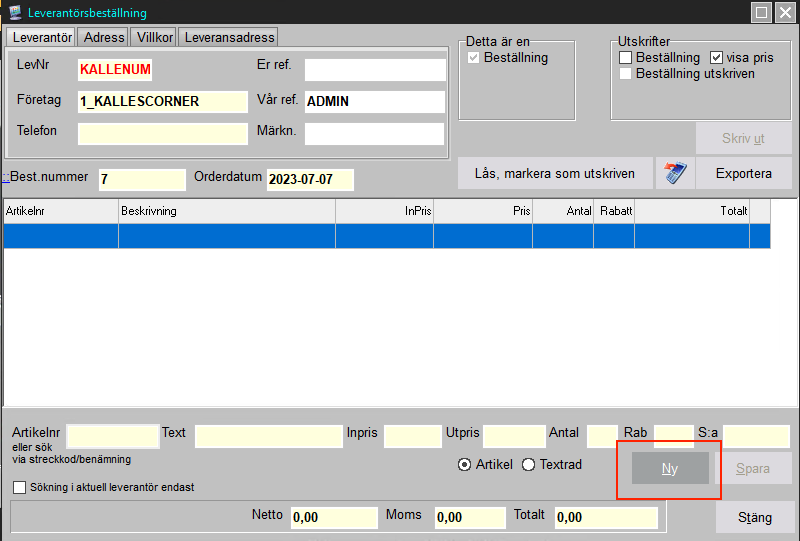Click the Exportera button

(743, 173)
